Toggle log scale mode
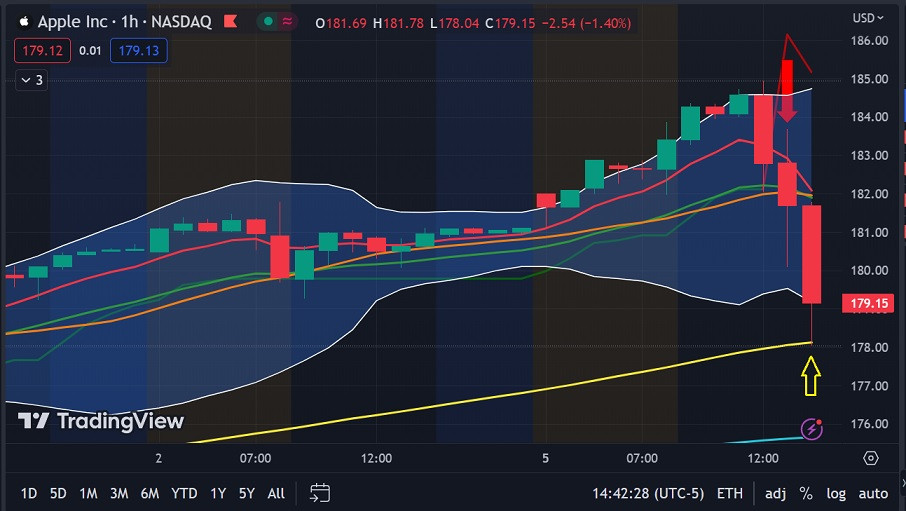 (836, 493)
